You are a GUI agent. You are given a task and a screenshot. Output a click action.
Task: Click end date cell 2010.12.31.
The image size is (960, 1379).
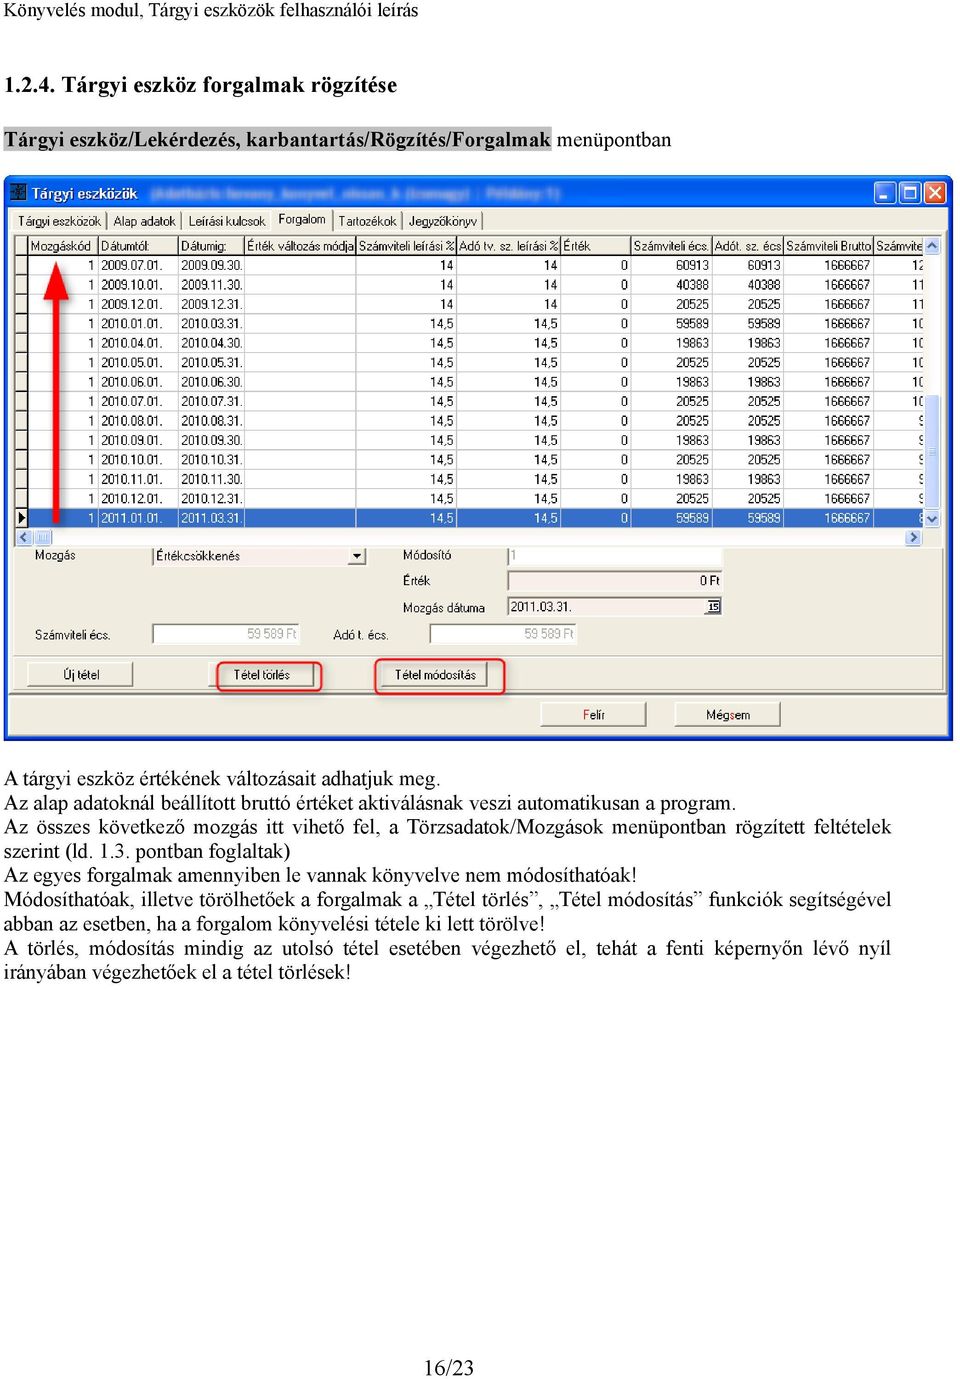click(x=211, y=499)
